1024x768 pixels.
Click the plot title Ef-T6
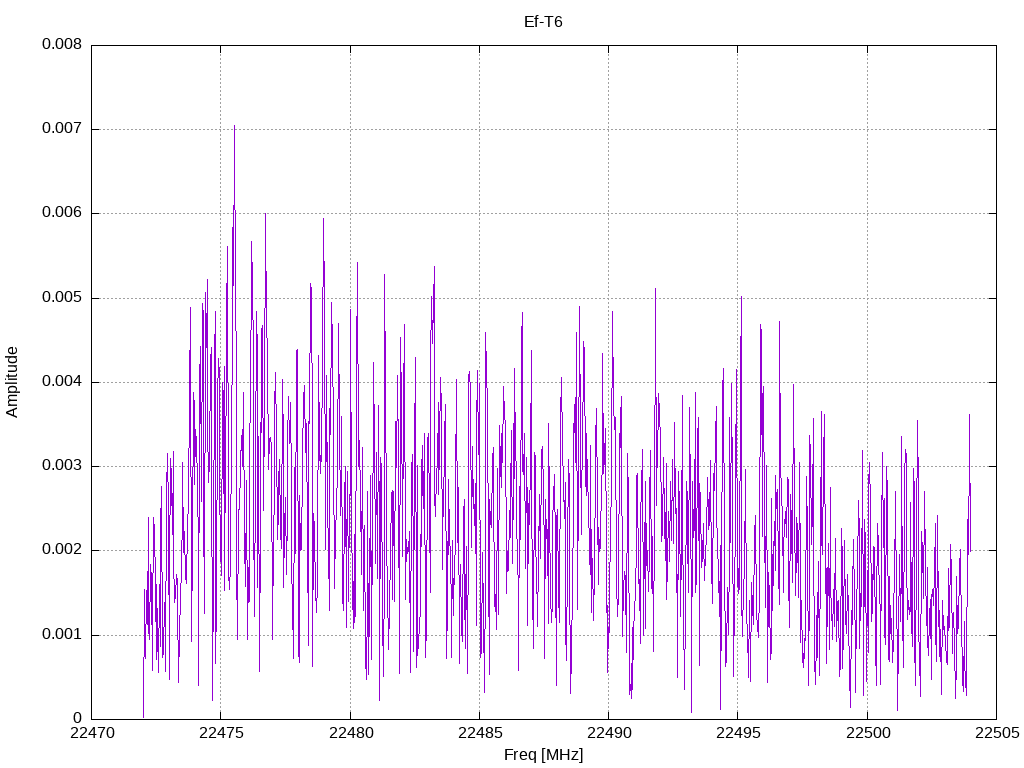pyautogui.click(x=543, y=22)
